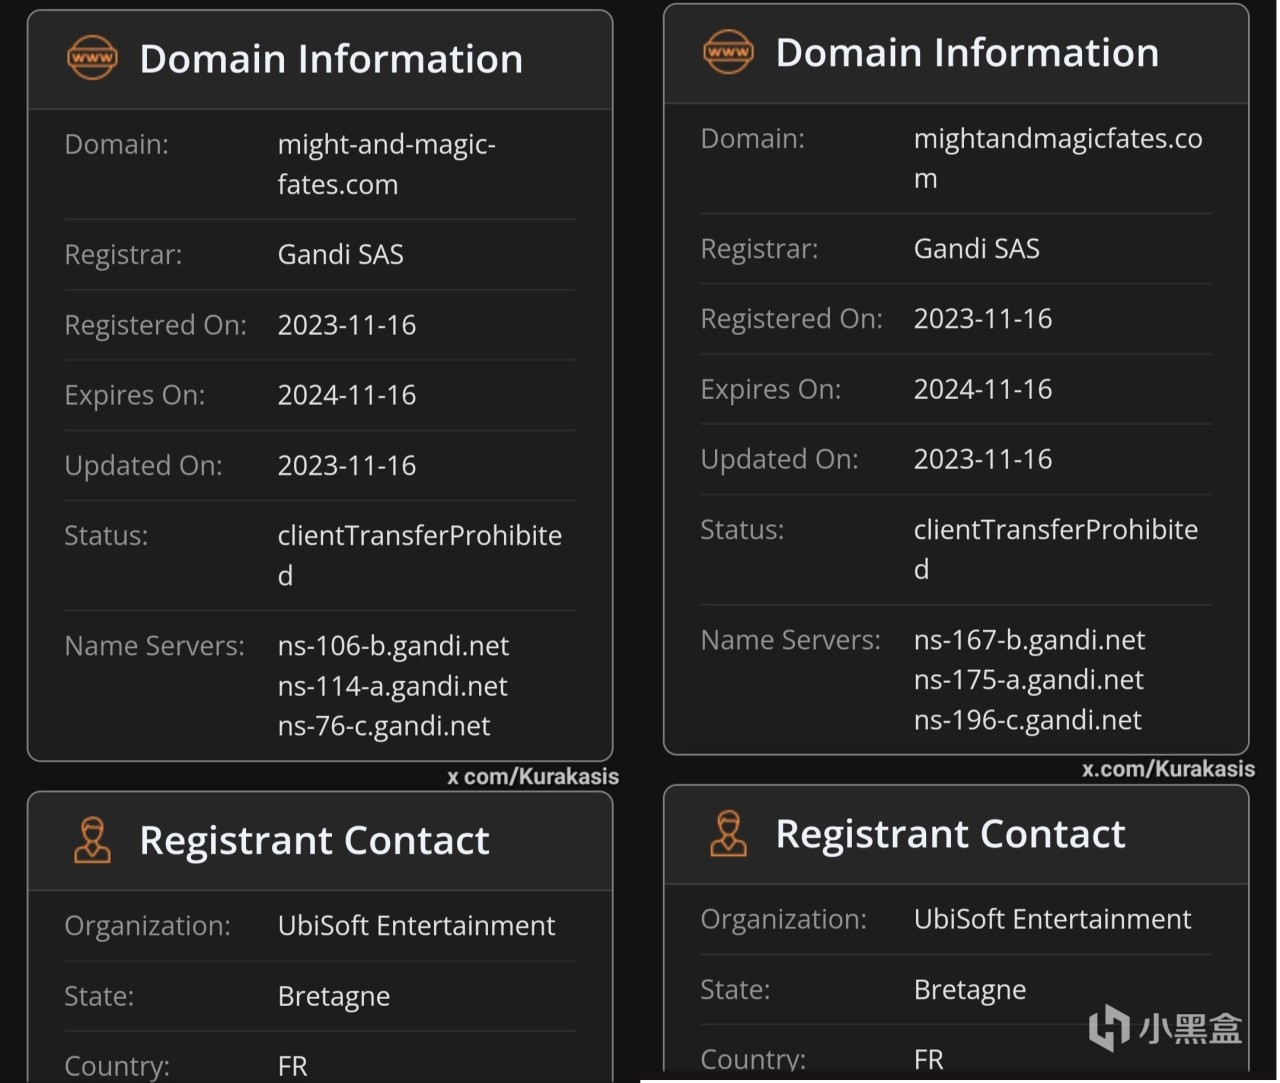Click Bretagne state value in right panel

click(969, 990)
